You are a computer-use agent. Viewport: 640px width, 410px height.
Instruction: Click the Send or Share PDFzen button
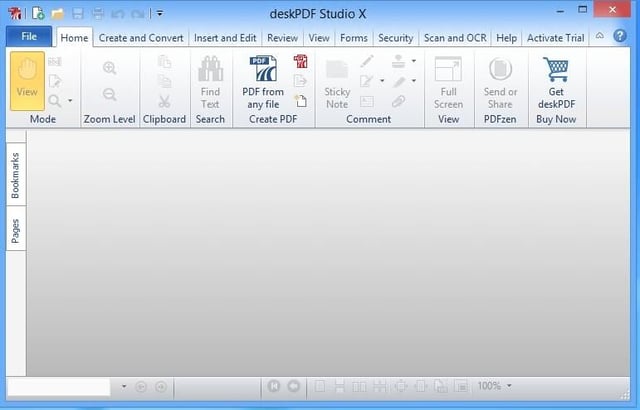pyautogui.click(x=500, y=83)
